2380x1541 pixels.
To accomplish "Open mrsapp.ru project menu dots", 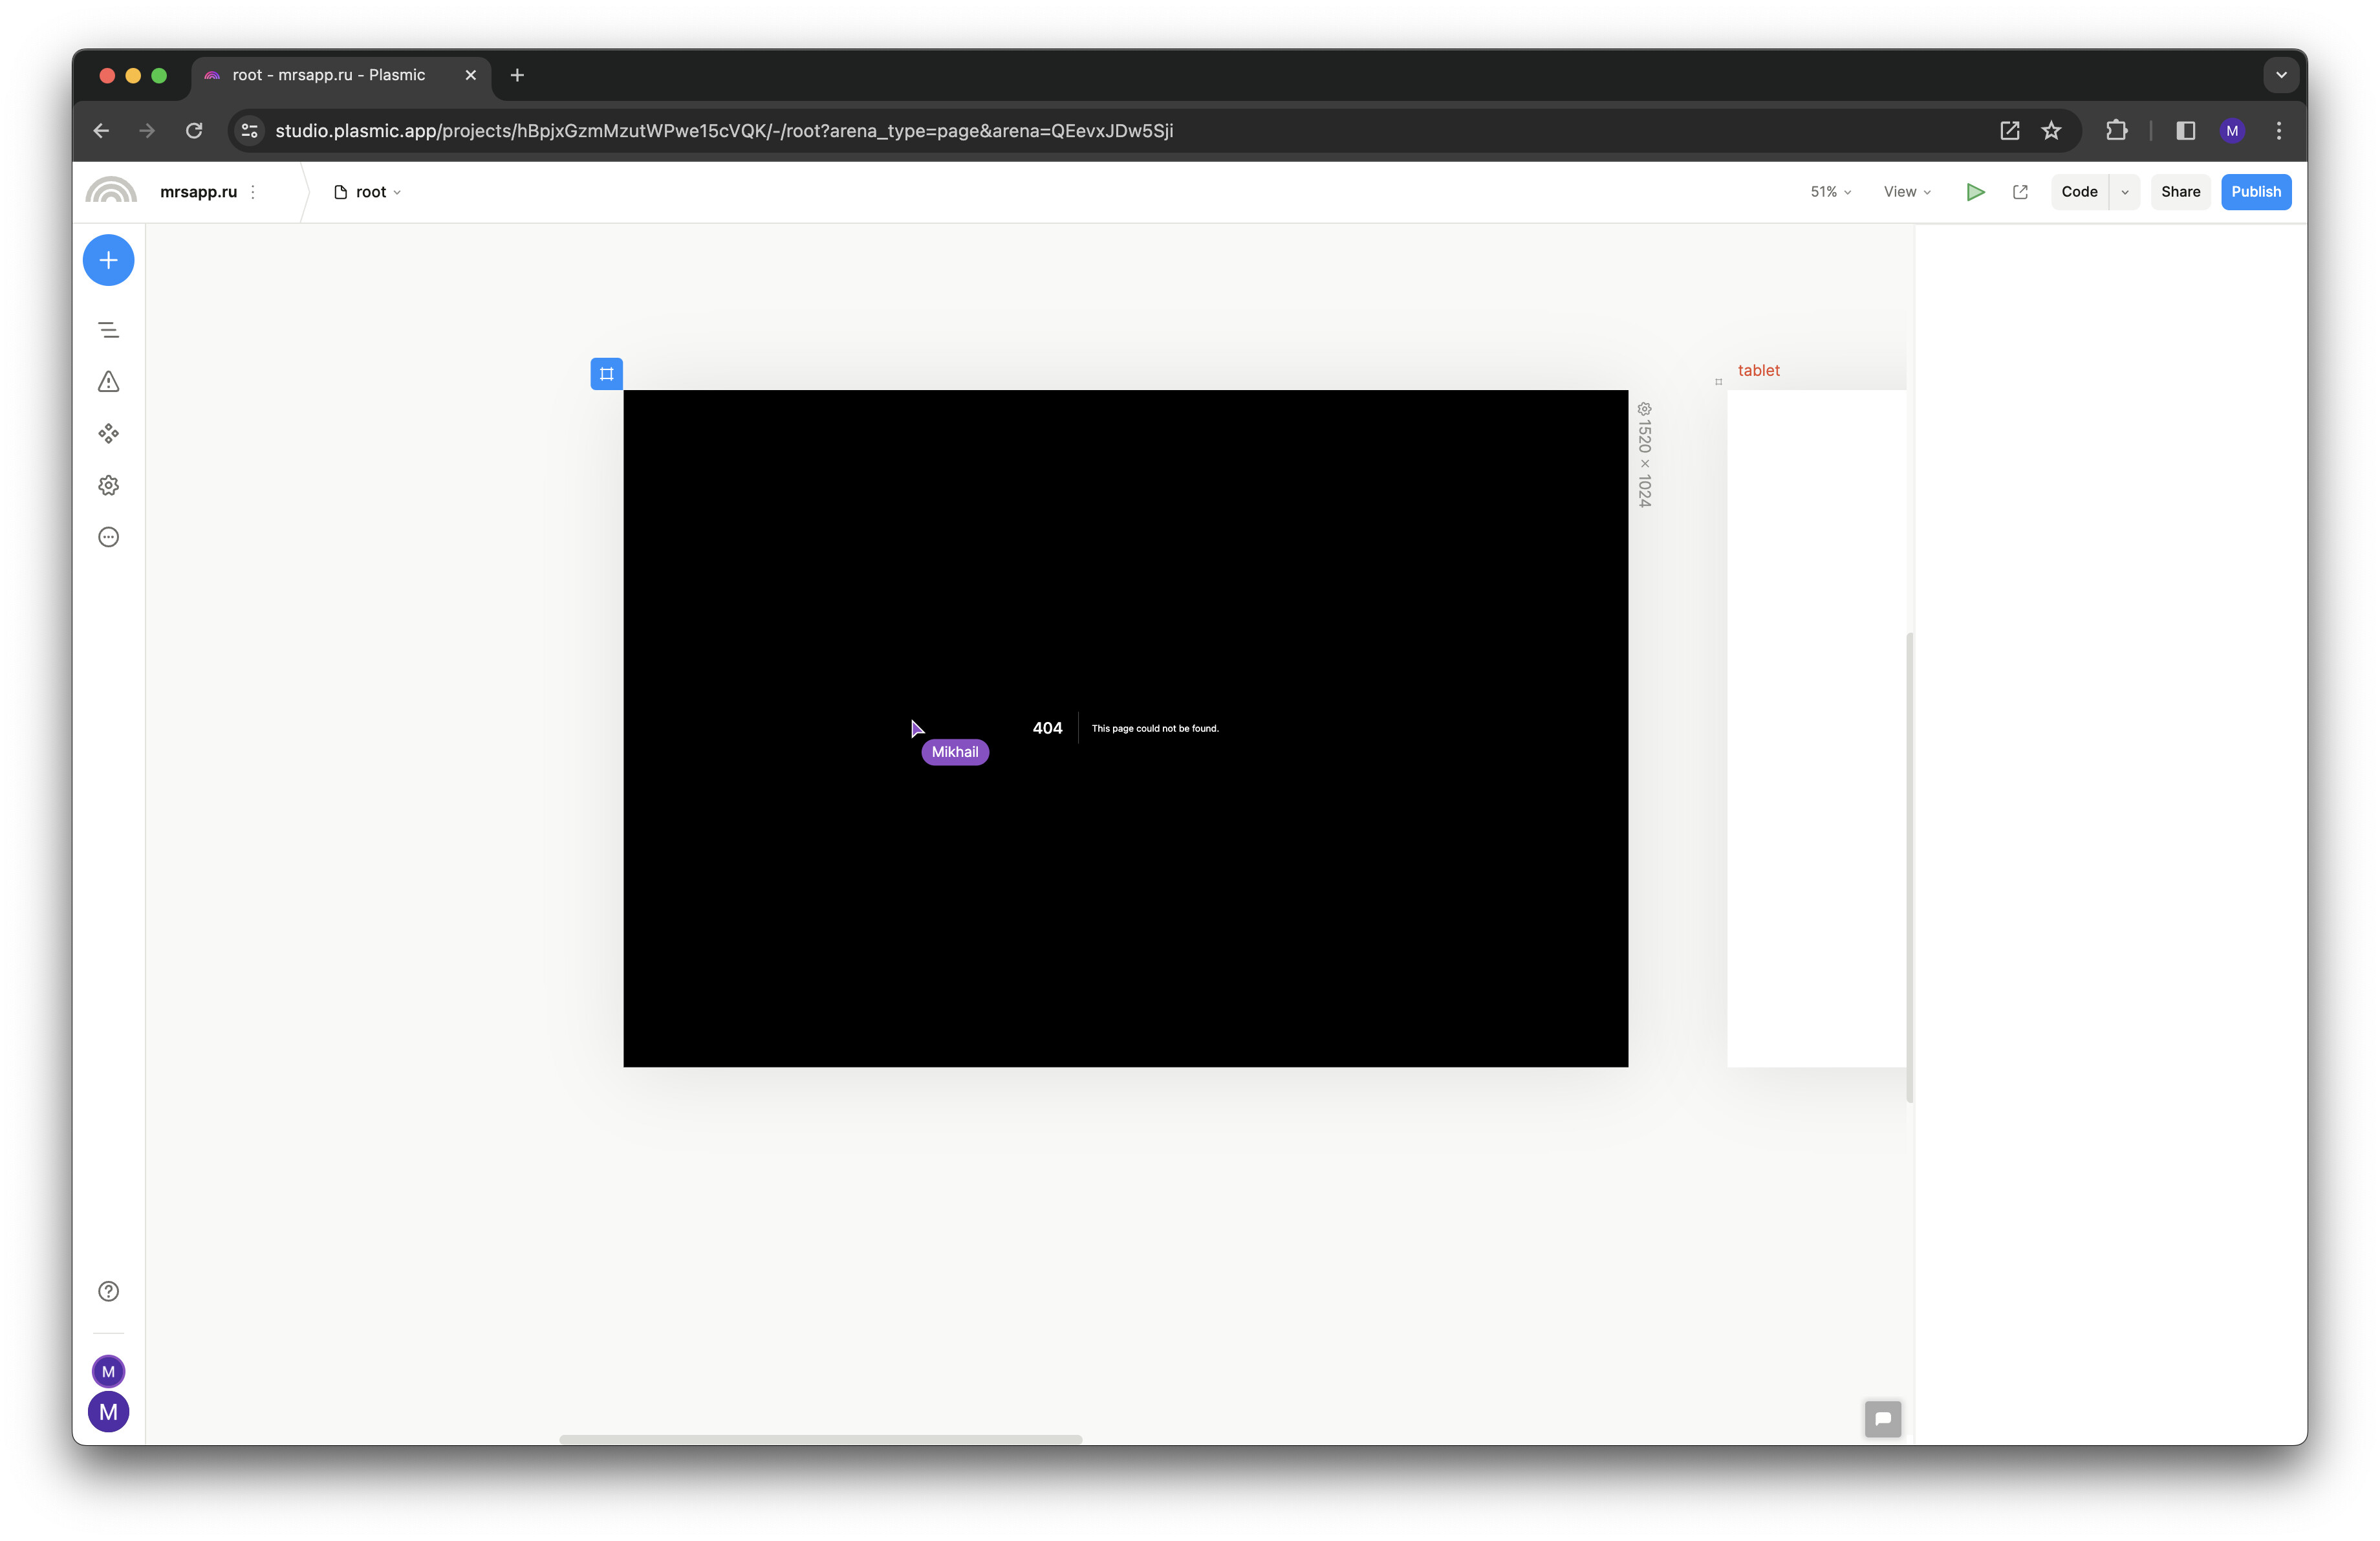I will click(253, 192).
